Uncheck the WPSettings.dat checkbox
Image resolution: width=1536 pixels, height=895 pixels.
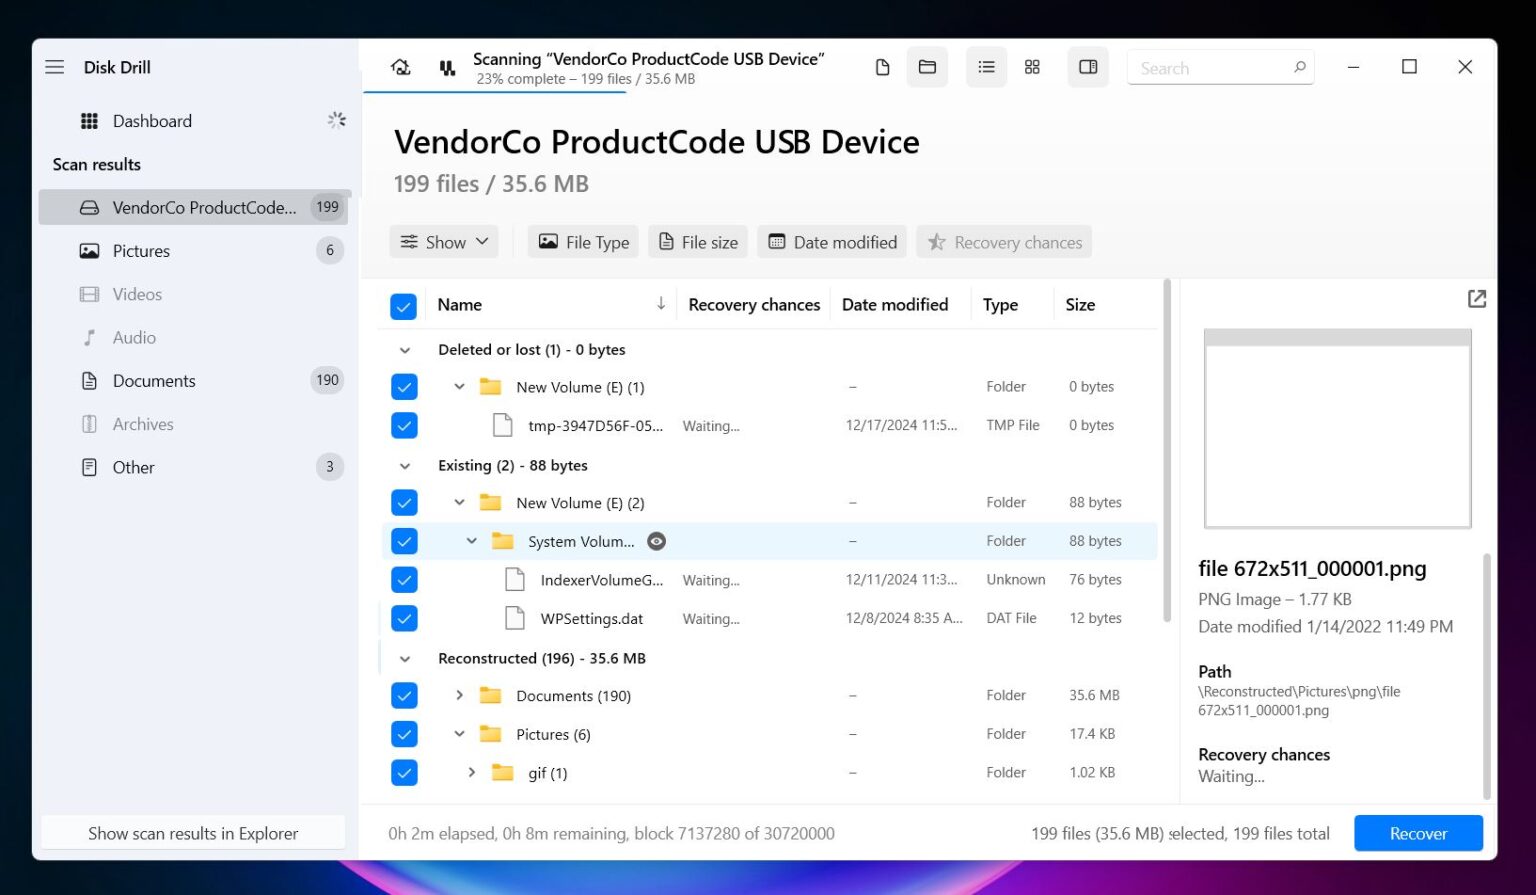[x=404, y=618]
